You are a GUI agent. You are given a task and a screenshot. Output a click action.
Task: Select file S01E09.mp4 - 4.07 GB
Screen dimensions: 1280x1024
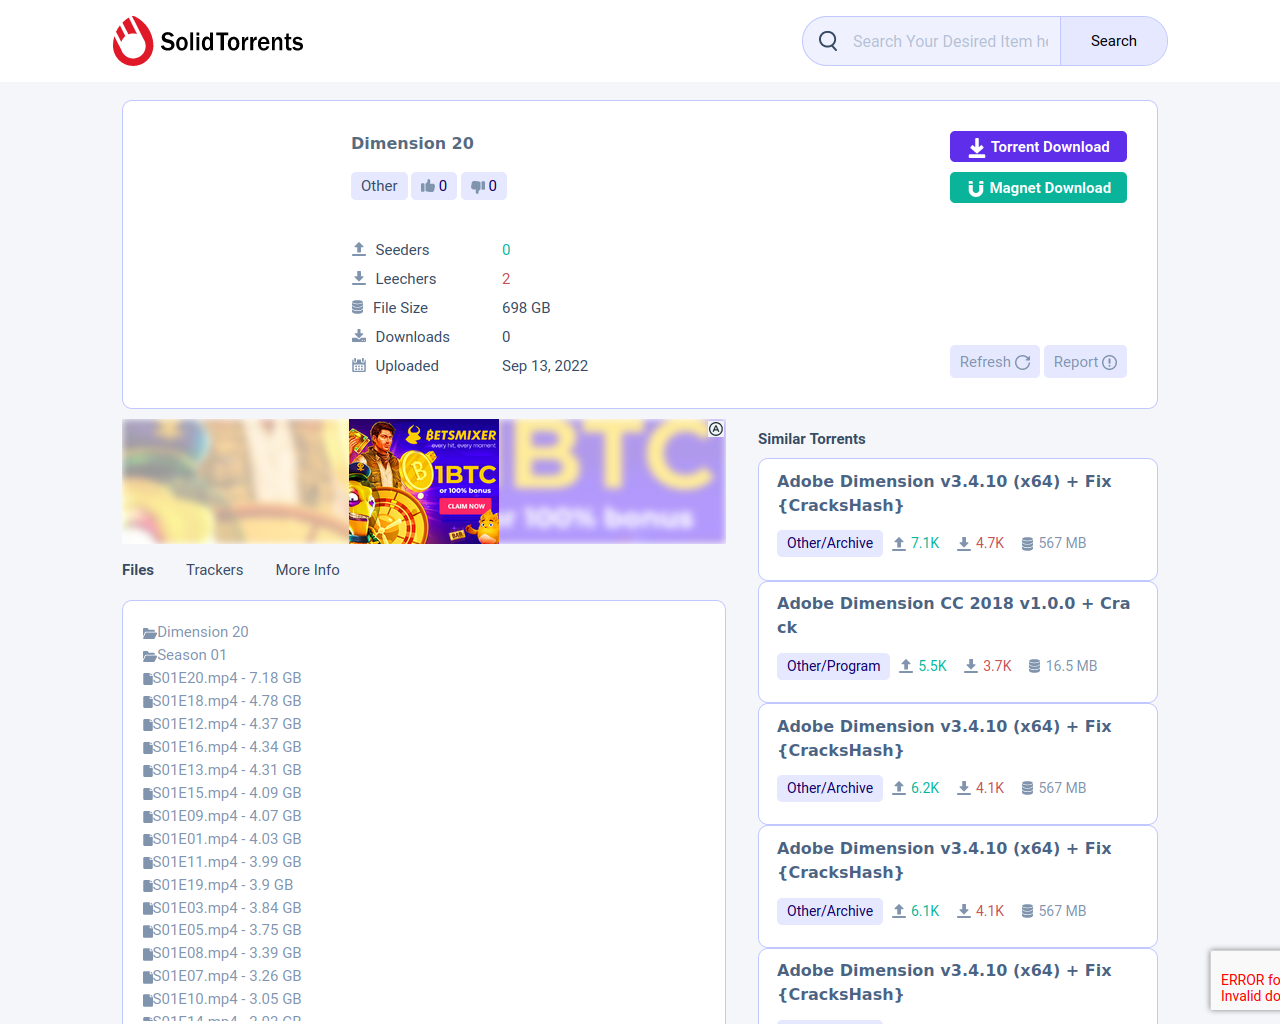click(x=227, y=816)
